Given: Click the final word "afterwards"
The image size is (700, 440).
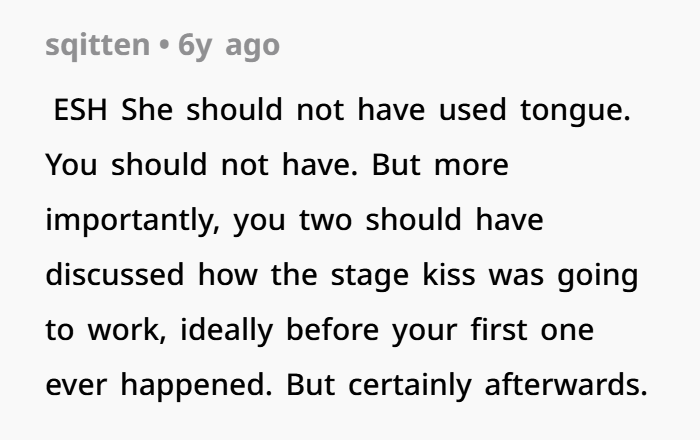Looking at the screenshot, I should [567, 385].
